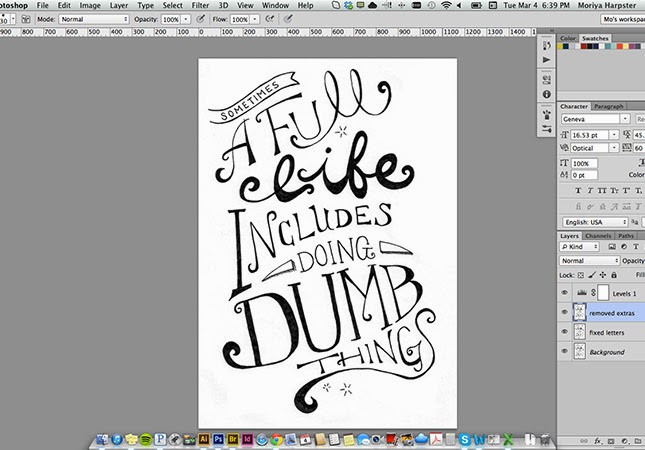Viewport: 645px width, 450px height.
Task: Apply All Caps in Character panel
Action: point(602,190)
